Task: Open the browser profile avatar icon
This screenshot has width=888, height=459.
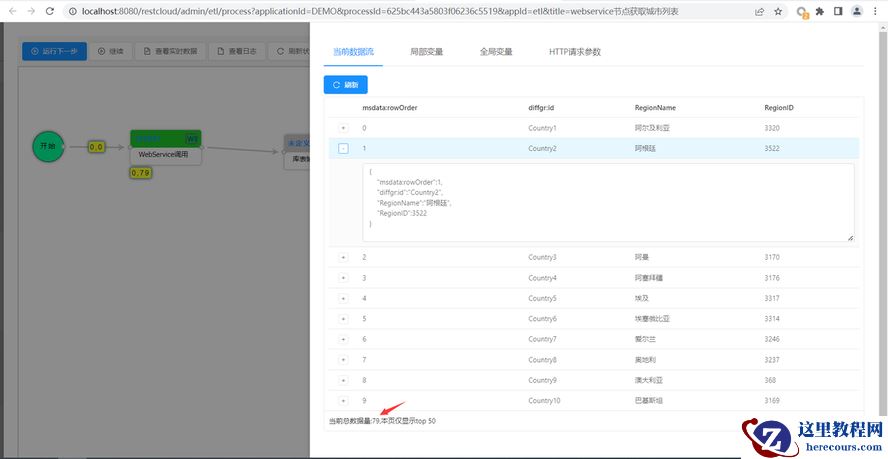Action: click(x=856, y=11)
